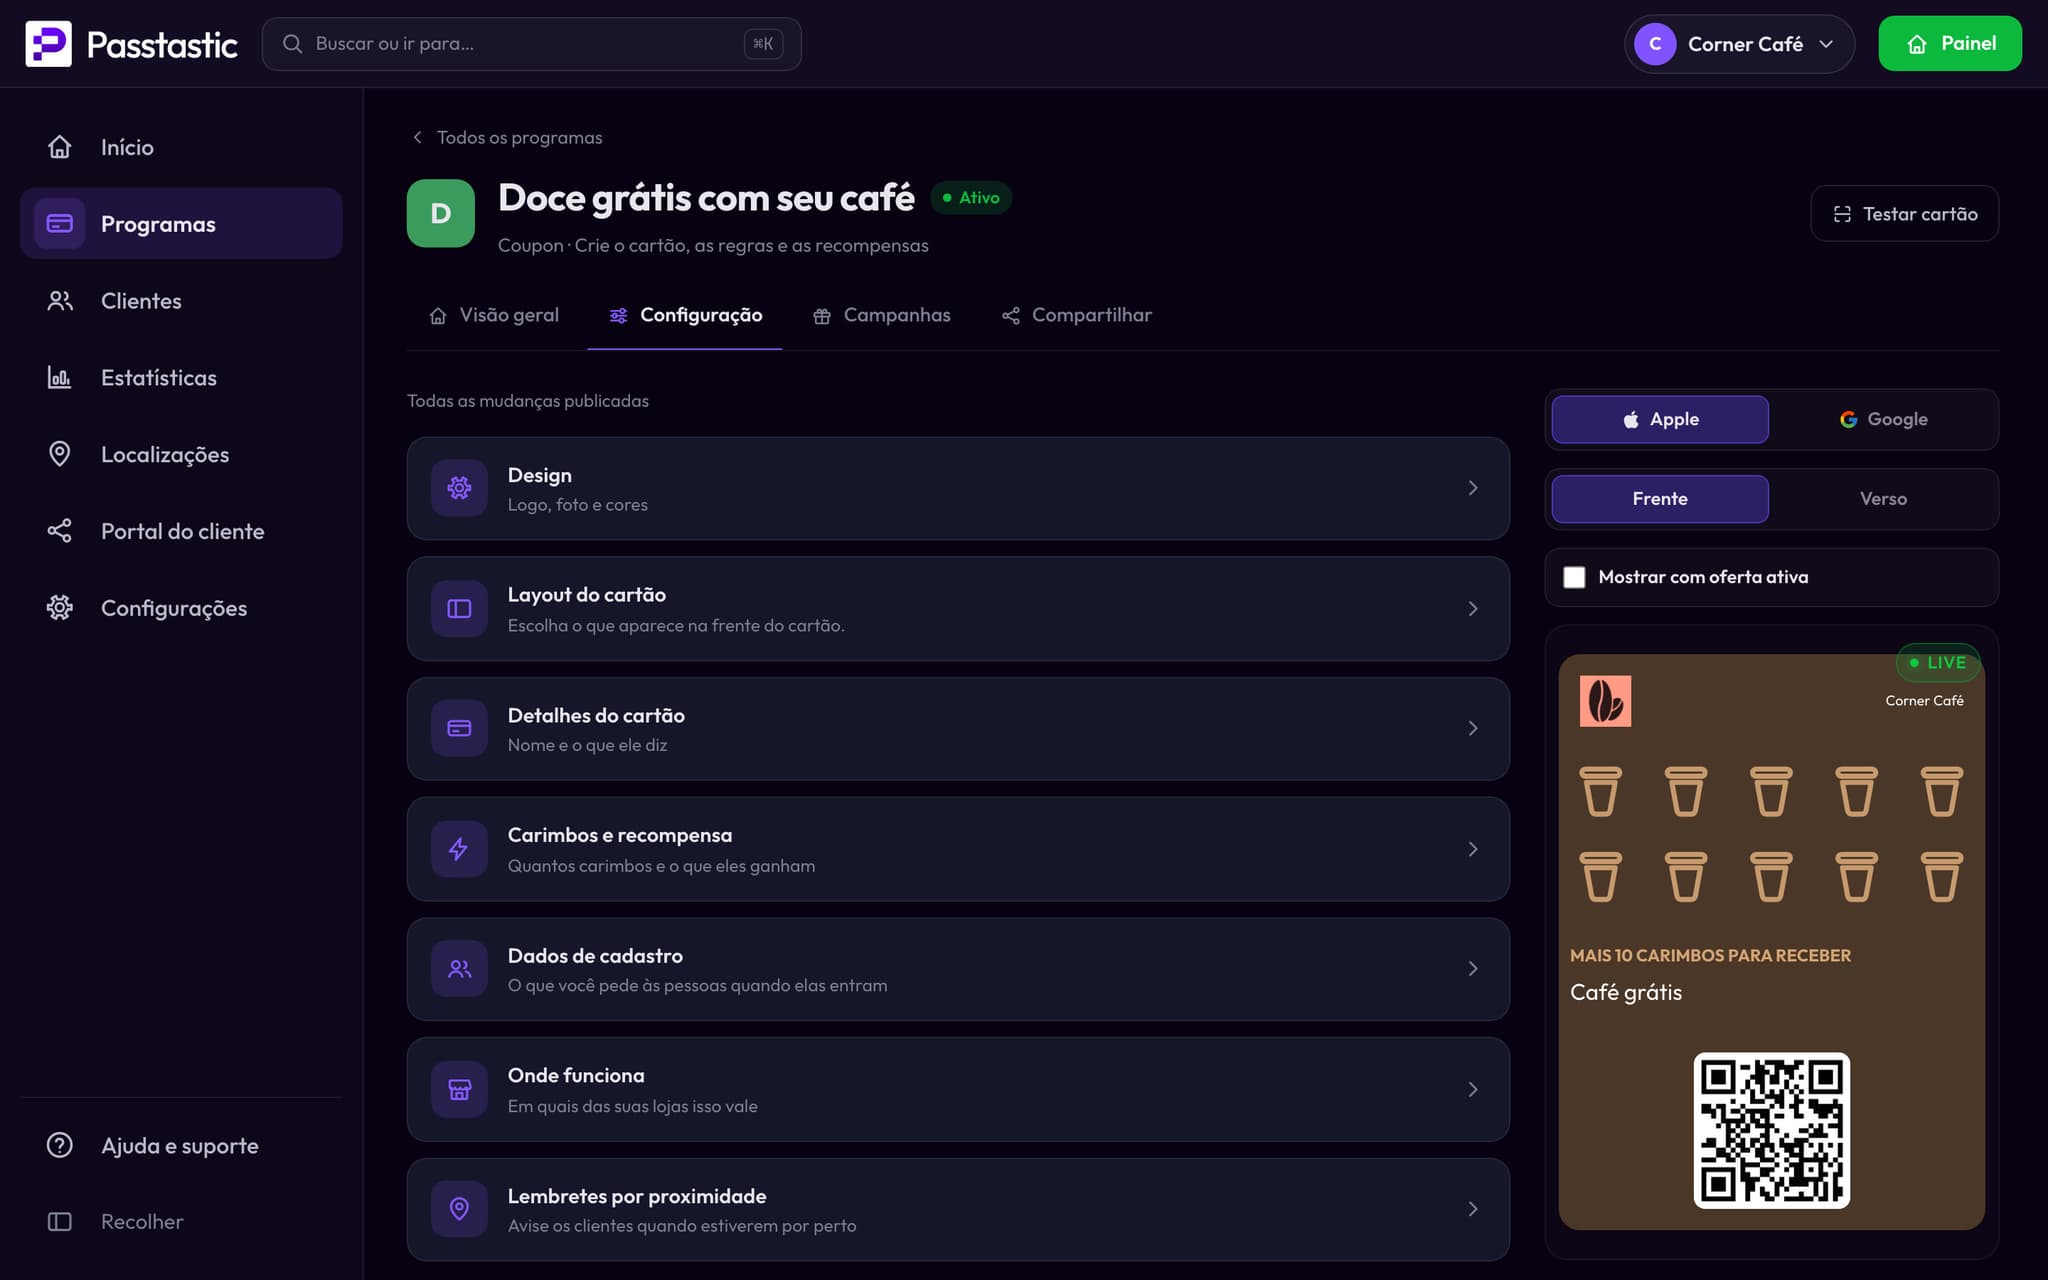Click the Testar cartão button
2048x1280 pixels.
point(1904,213)
